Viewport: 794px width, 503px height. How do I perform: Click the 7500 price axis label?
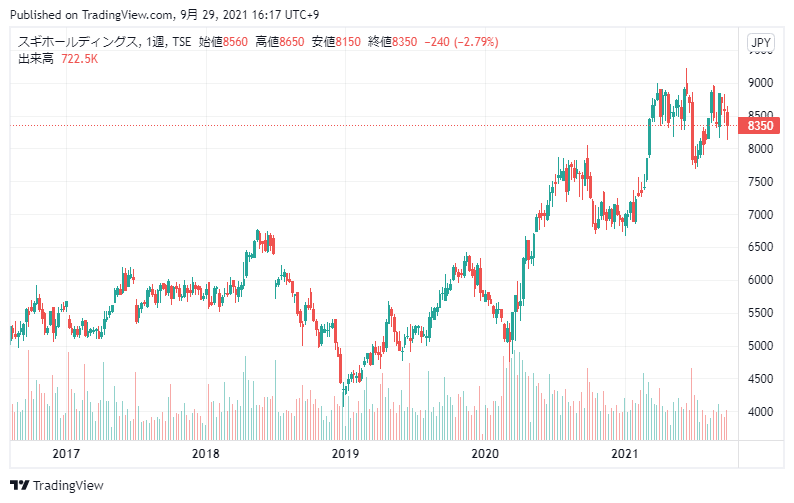[761, 181]
